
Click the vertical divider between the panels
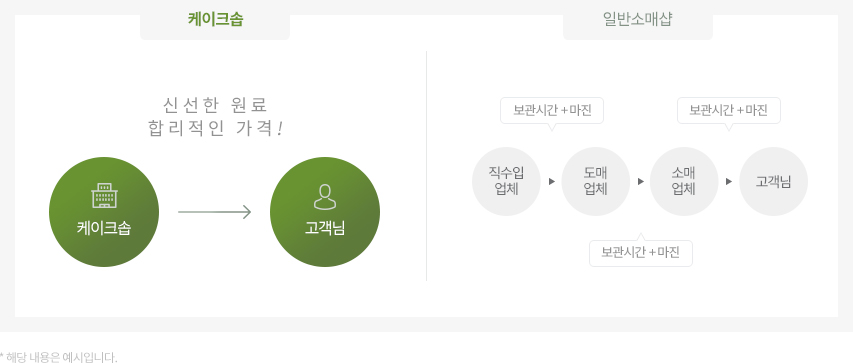tap(426, 166)
